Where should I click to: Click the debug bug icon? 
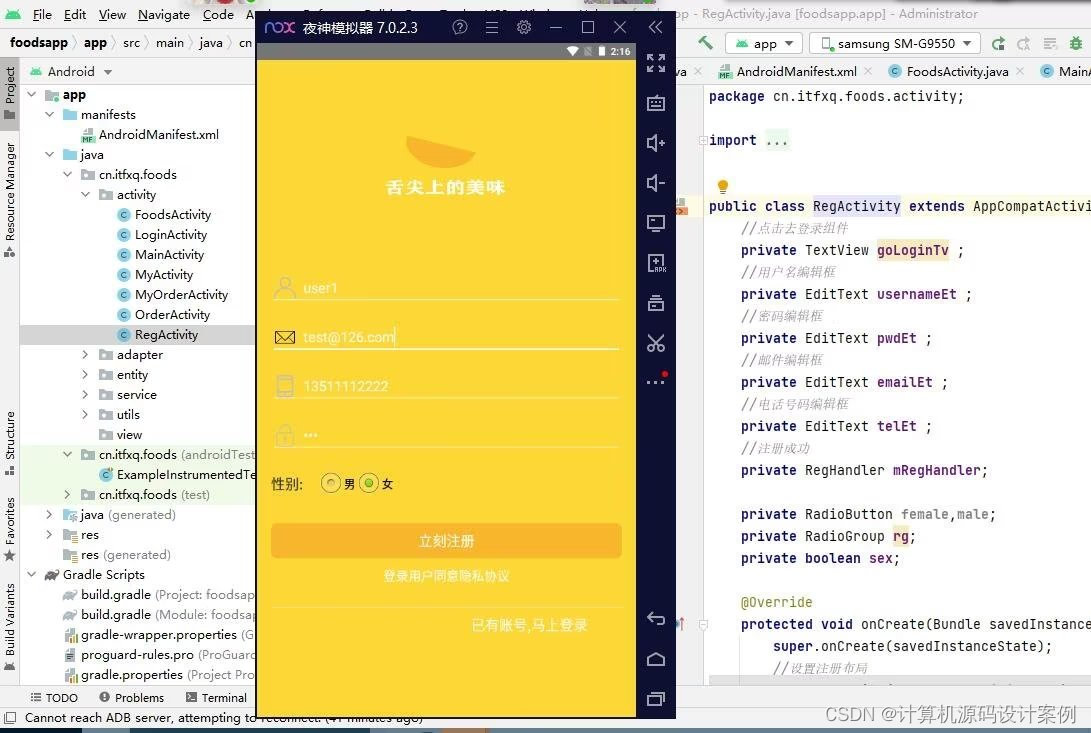[1076, 44]
